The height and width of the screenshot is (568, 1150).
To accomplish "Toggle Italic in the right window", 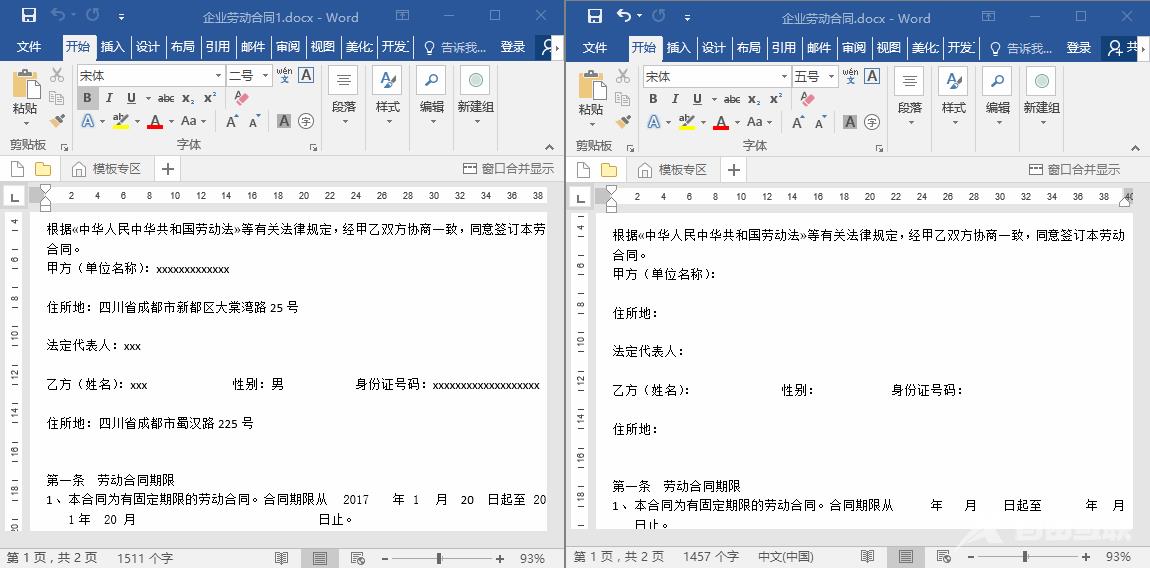I will click(x=675, y=99).
